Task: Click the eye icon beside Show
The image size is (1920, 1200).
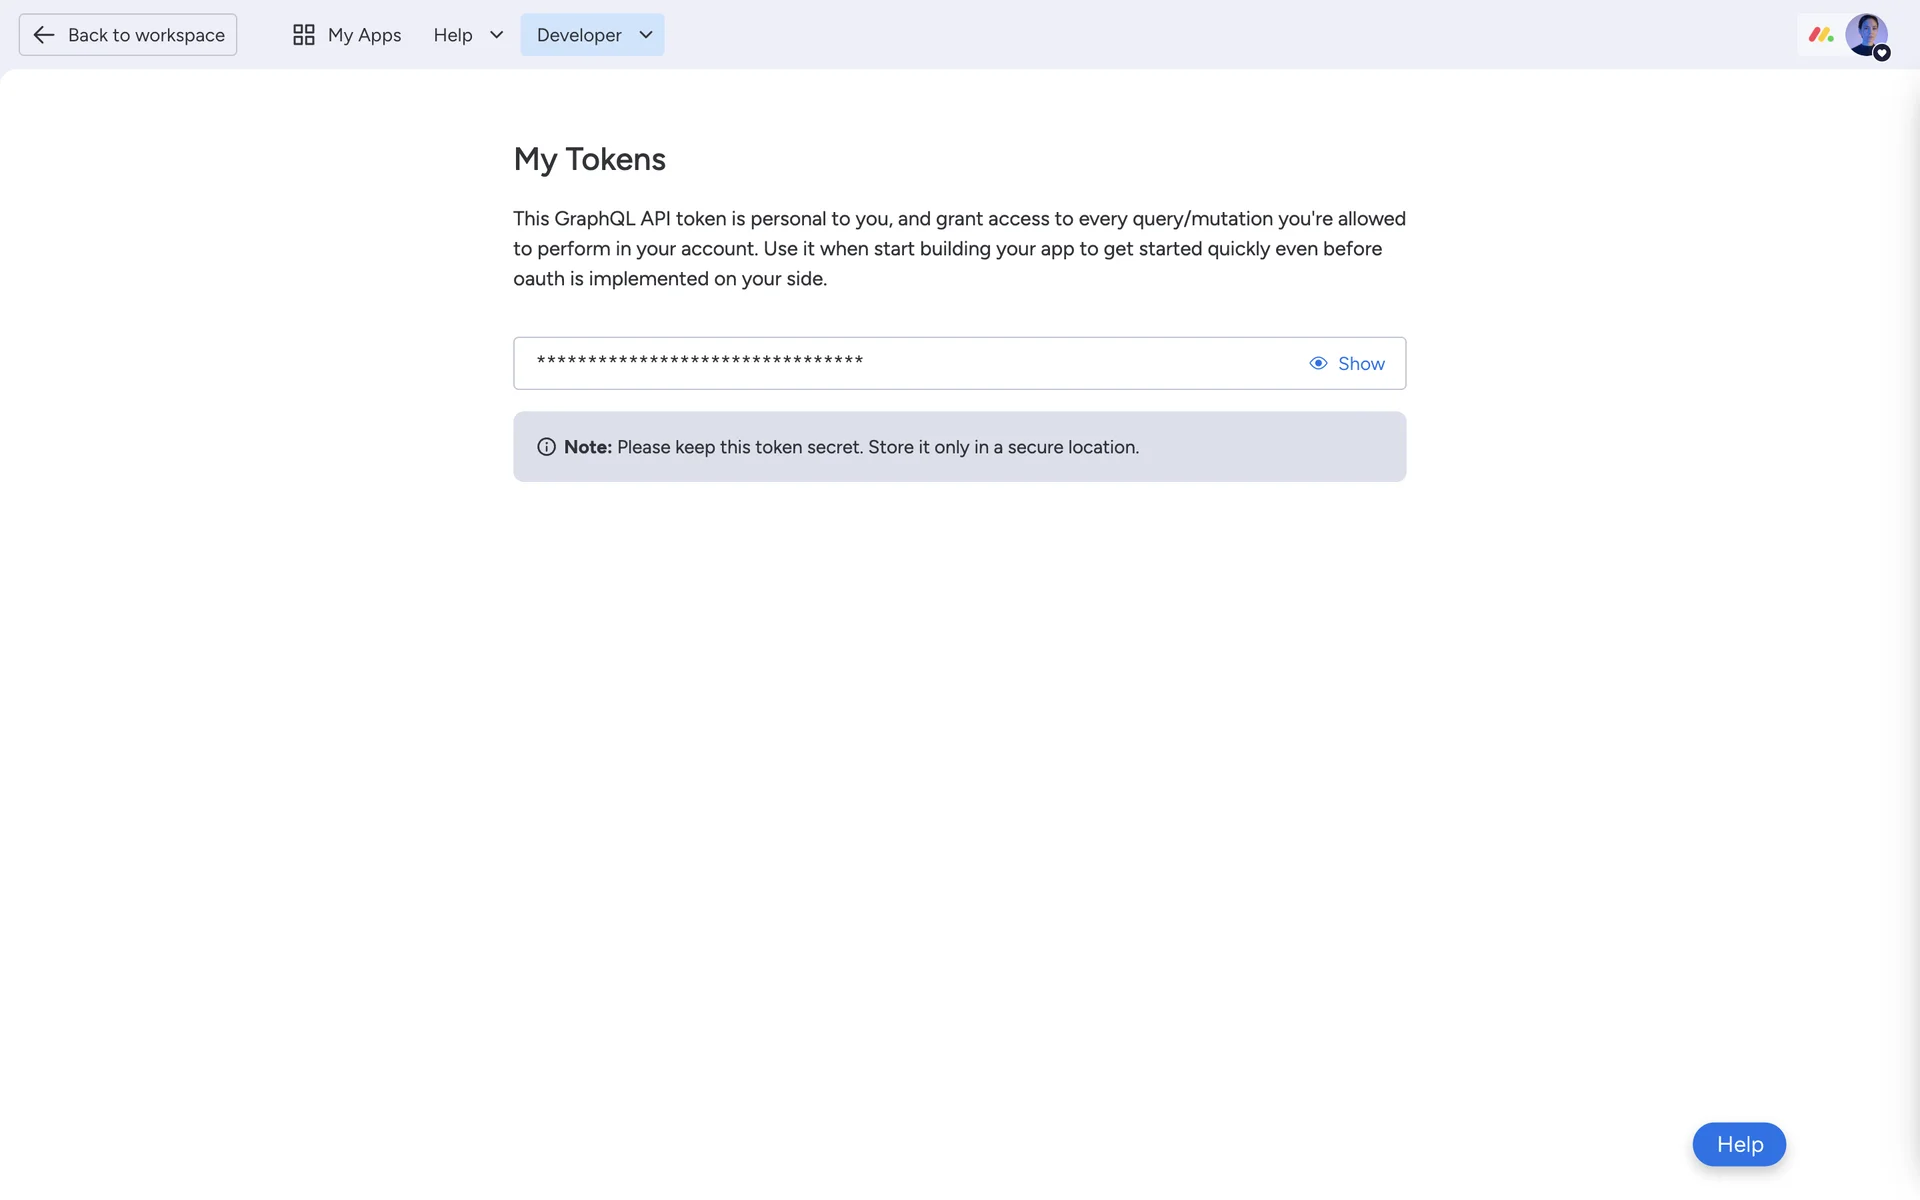Action: (1318, 363)
